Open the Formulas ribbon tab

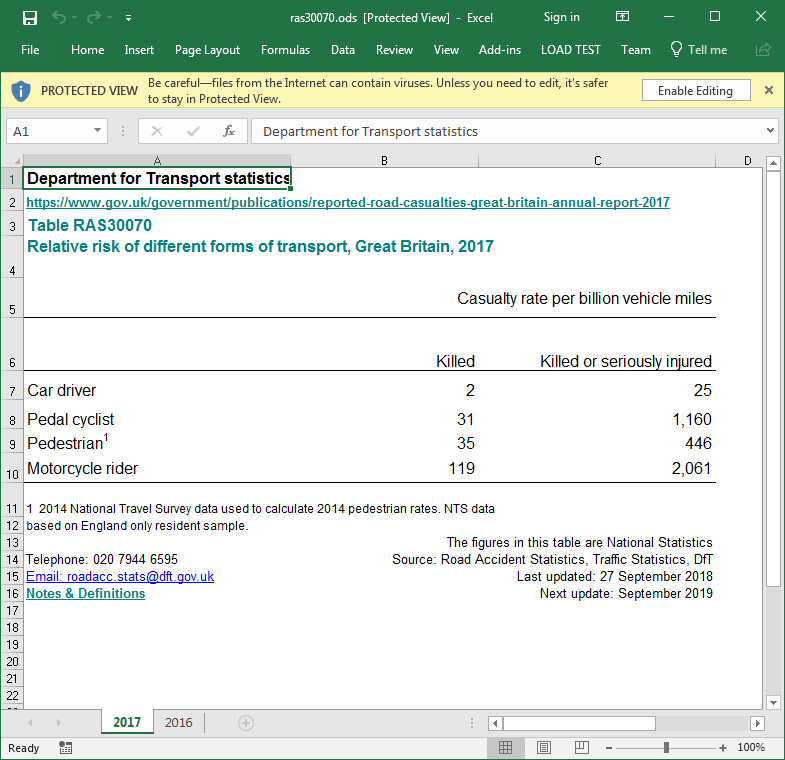click(285, 50)
